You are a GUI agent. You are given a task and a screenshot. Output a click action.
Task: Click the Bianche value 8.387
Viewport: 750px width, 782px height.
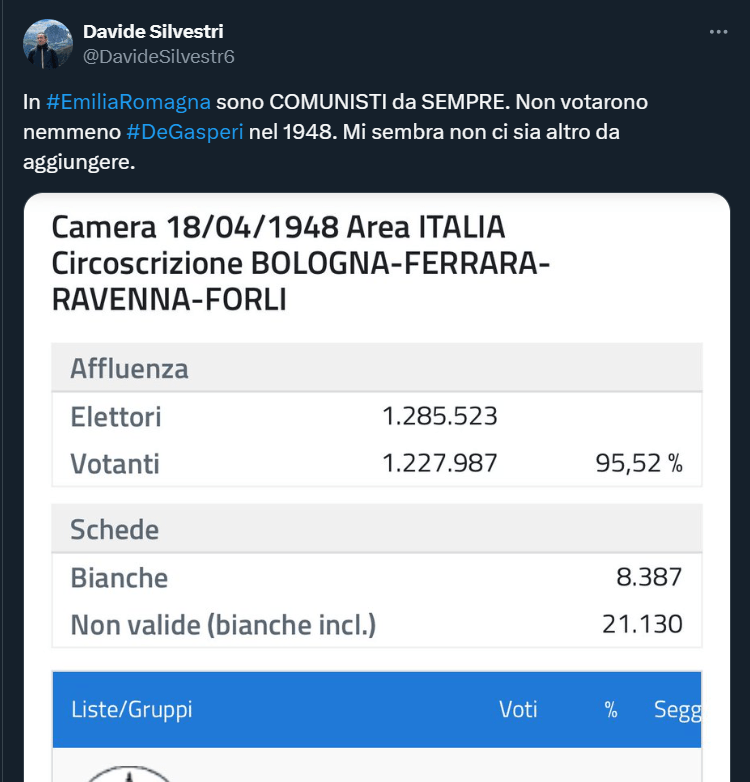pos(649,577)
